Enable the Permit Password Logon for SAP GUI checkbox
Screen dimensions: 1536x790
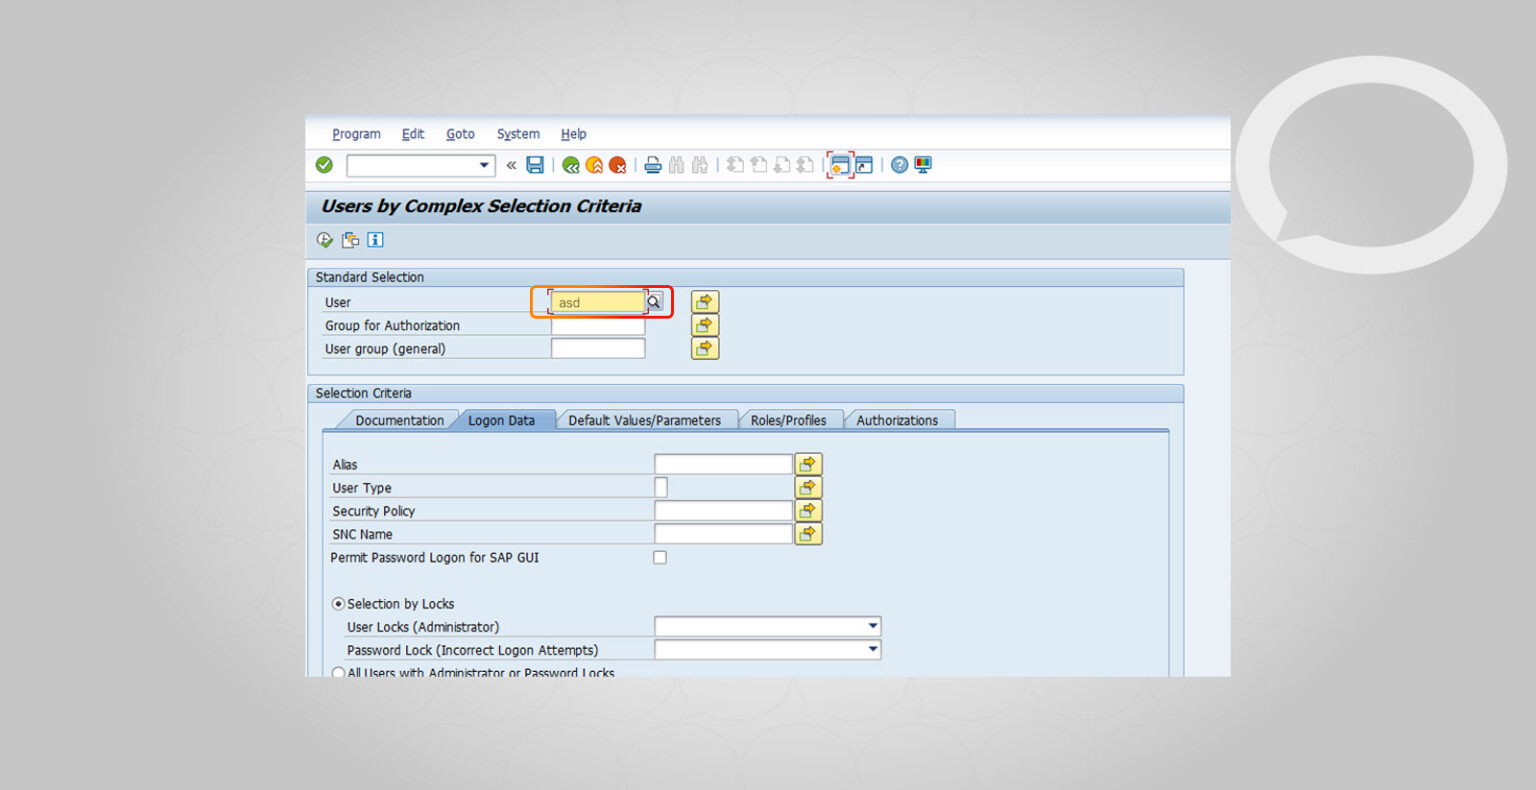[659, 557]
